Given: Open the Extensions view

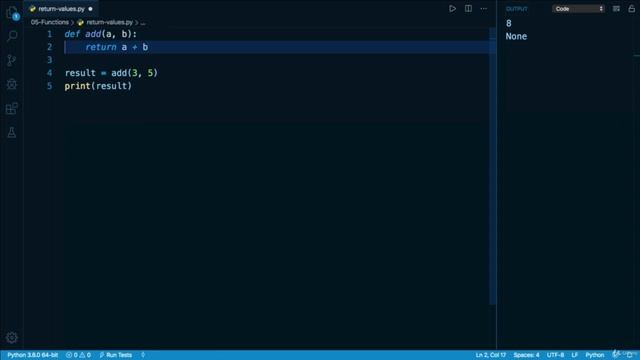Looking at the screenshot, I should (12, 109).
